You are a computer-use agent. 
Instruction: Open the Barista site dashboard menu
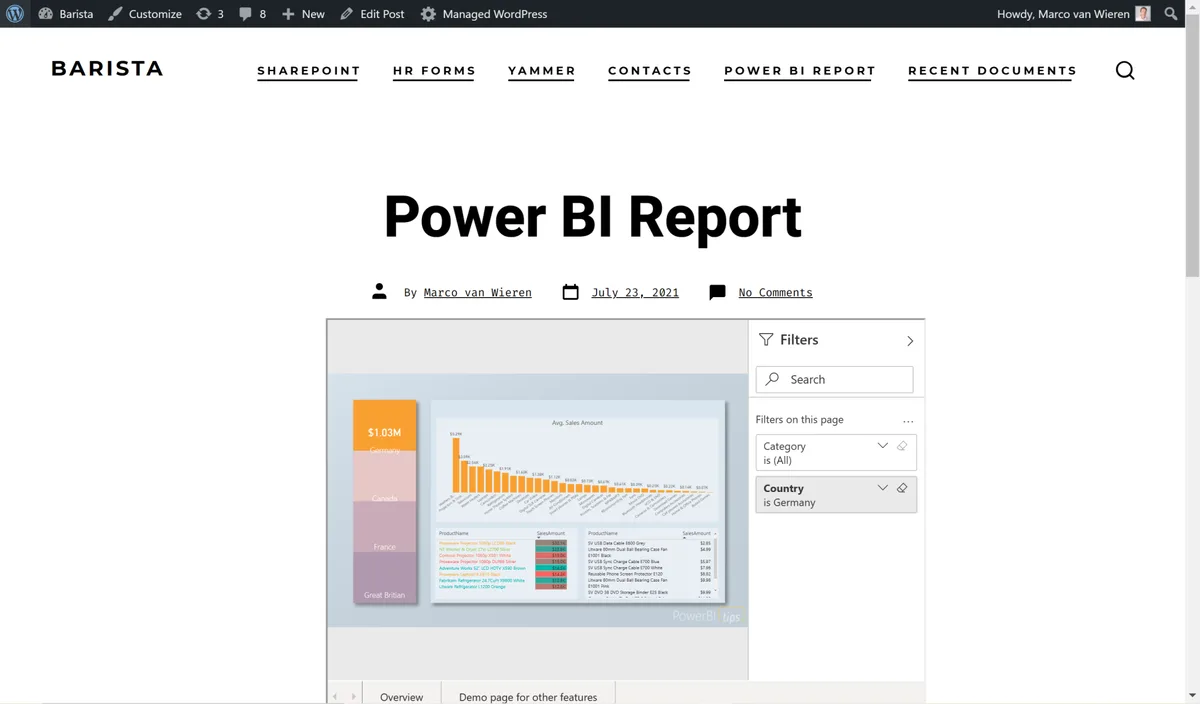coord(65,14)
